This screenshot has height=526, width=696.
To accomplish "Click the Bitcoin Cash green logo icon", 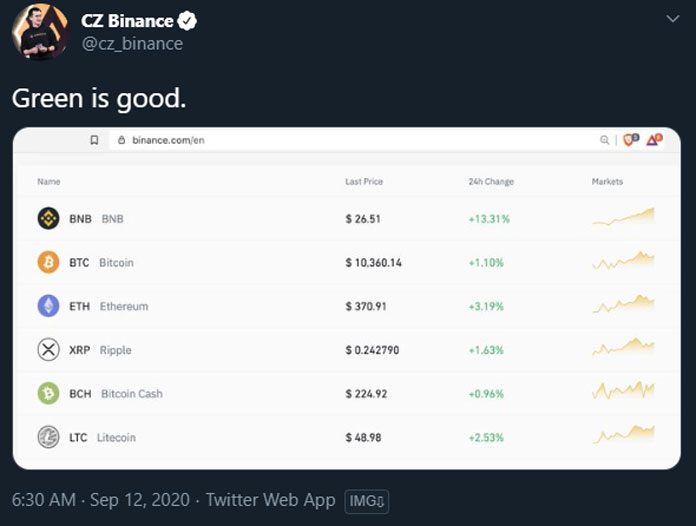I will [x=48, y=393].
